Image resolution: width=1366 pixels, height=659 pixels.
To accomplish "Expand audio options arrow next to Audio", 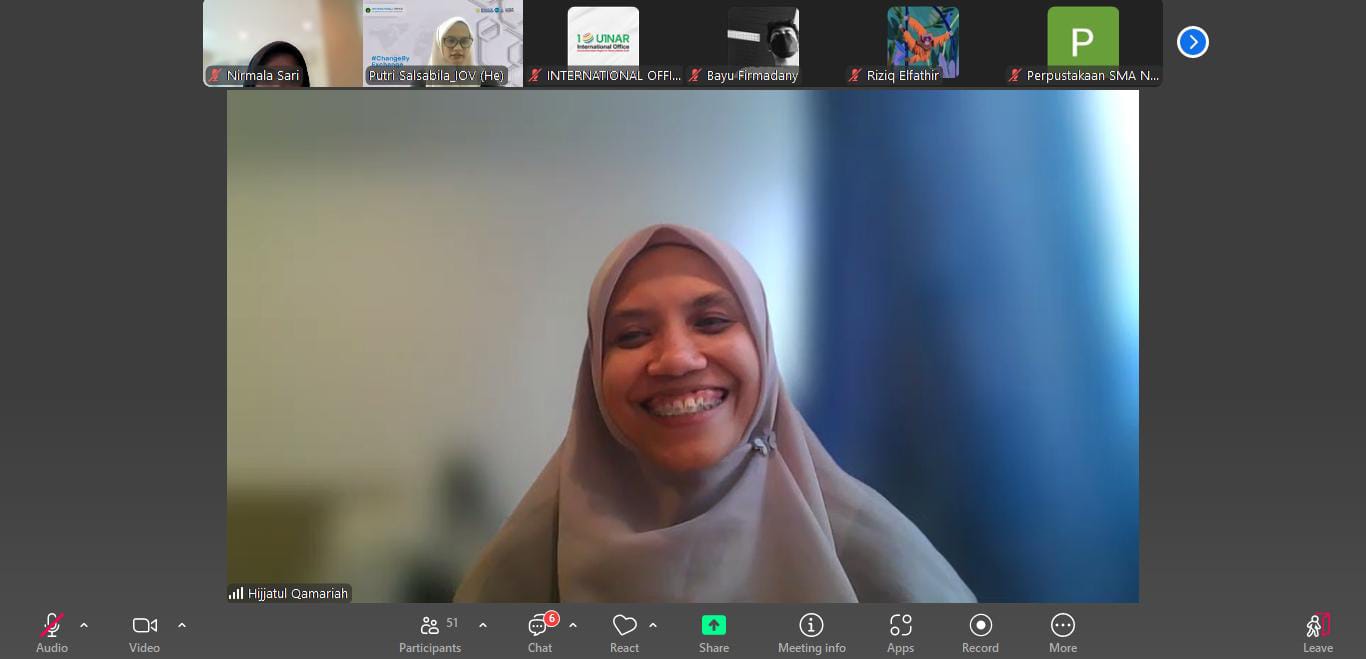I will tap(84, 625).
